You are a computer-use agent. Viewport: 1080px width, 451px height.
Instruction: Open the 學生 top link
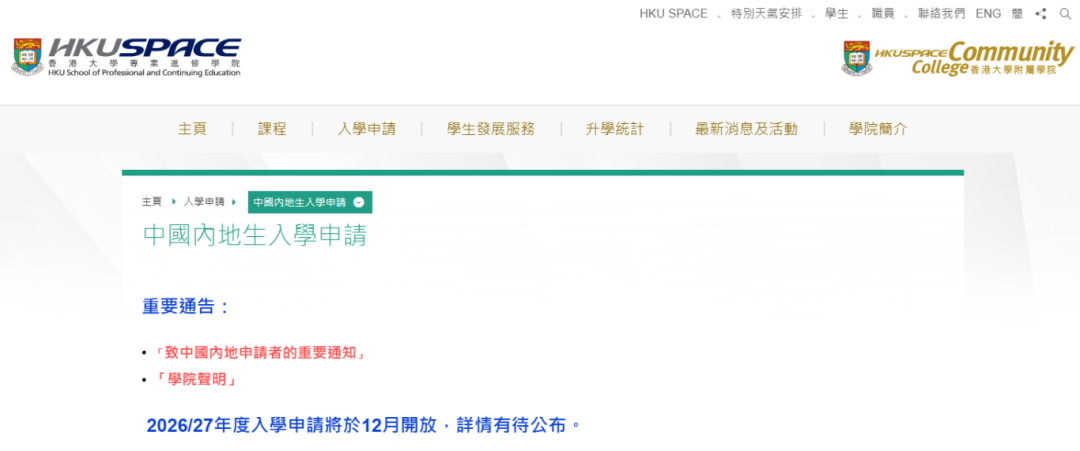837,14
